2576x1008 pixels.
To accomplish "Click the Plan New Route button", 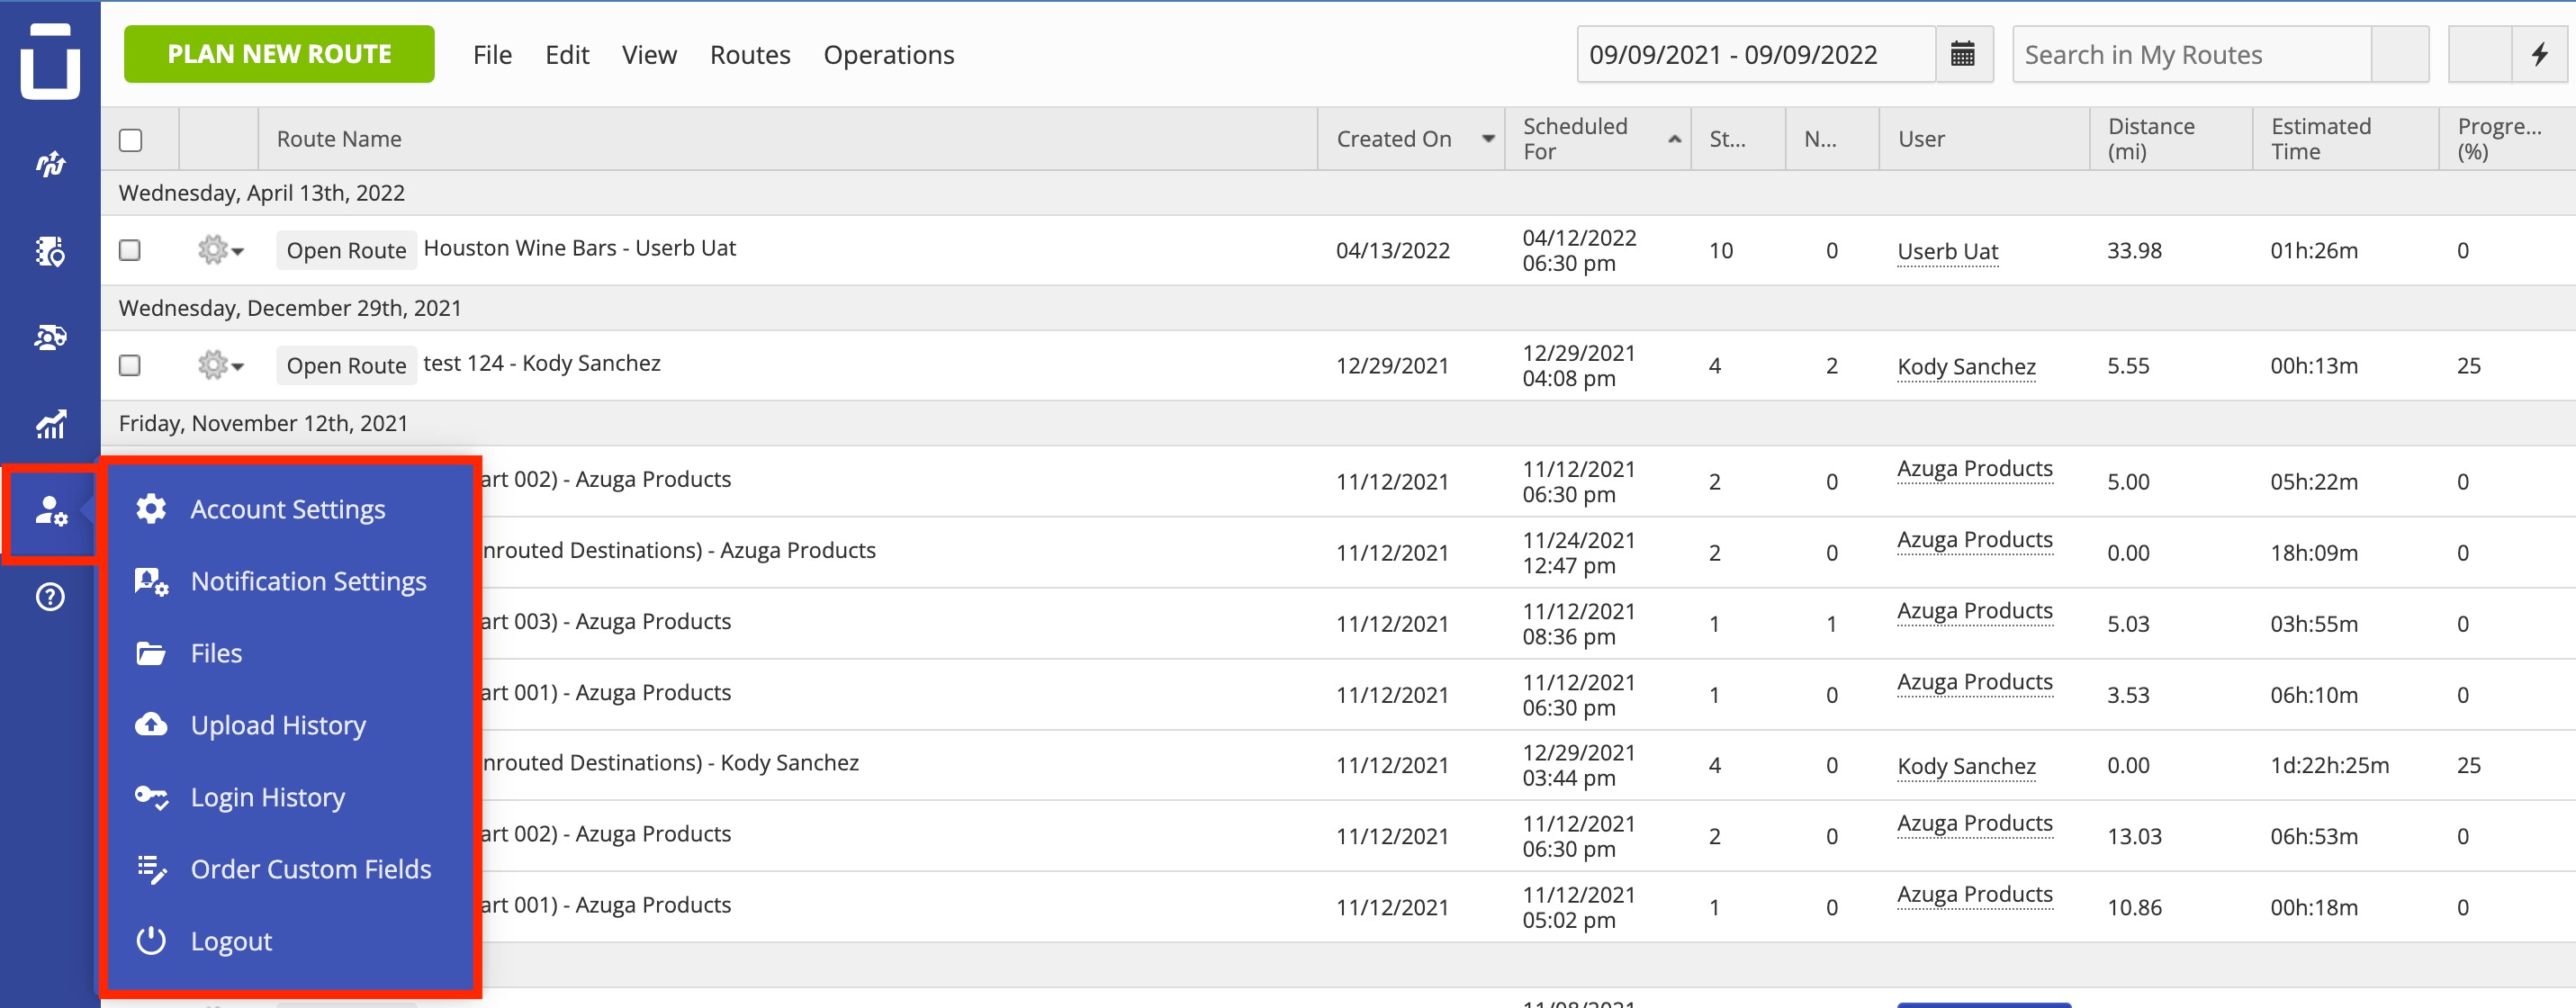I will (279, 54).
